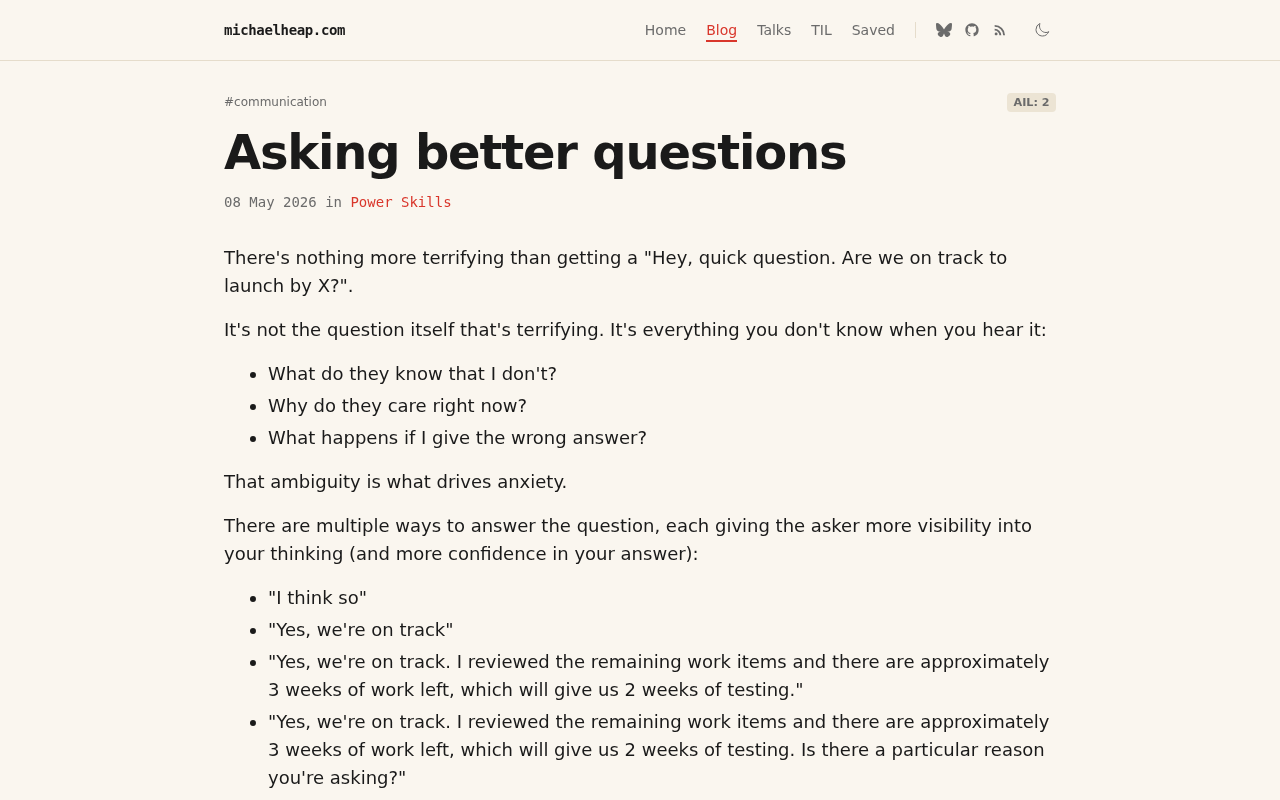The width and height of the screenshot is (1280, 800).
Task: Toggle dark mode with the moon icon
Action: 1042,30
